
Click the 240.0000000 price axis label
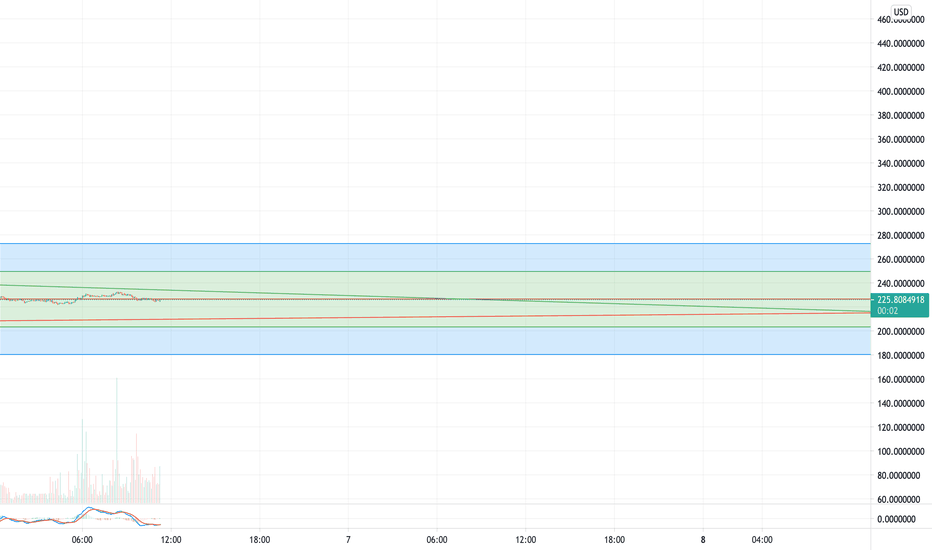pos(901,284)
